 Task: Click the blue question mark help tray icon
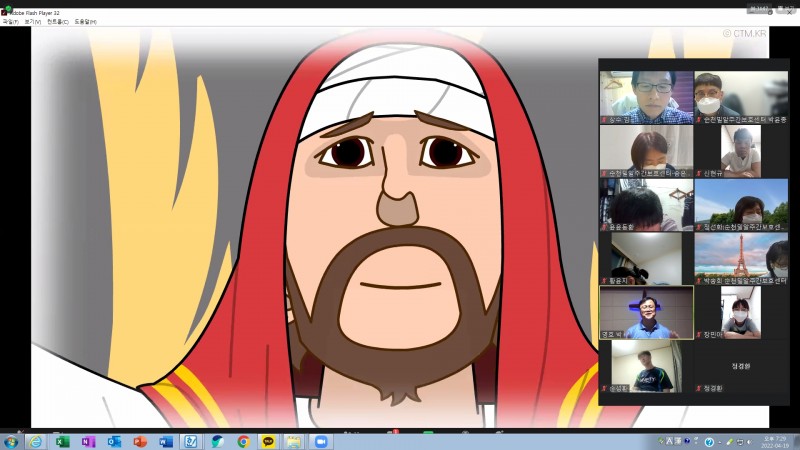pyautogui.click(x=709, y=442)
